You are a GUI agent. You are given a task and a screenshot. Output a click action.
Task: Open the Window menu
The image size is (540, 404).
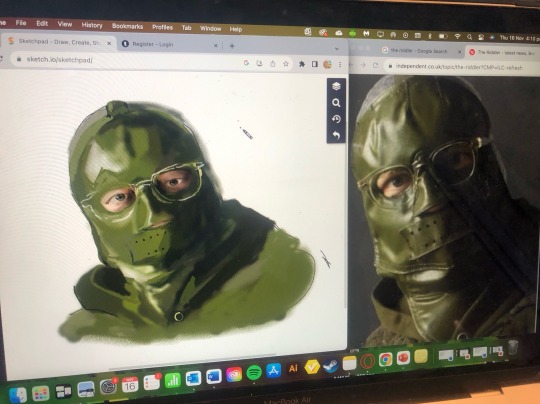pyautogui.click(x=210, y=29)
